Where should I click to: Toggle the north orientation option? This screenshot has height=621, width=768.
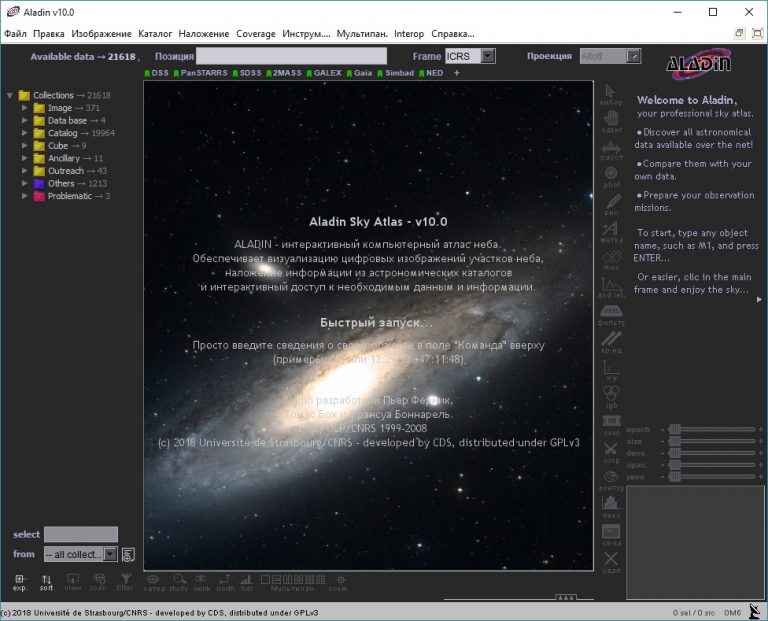226,583
